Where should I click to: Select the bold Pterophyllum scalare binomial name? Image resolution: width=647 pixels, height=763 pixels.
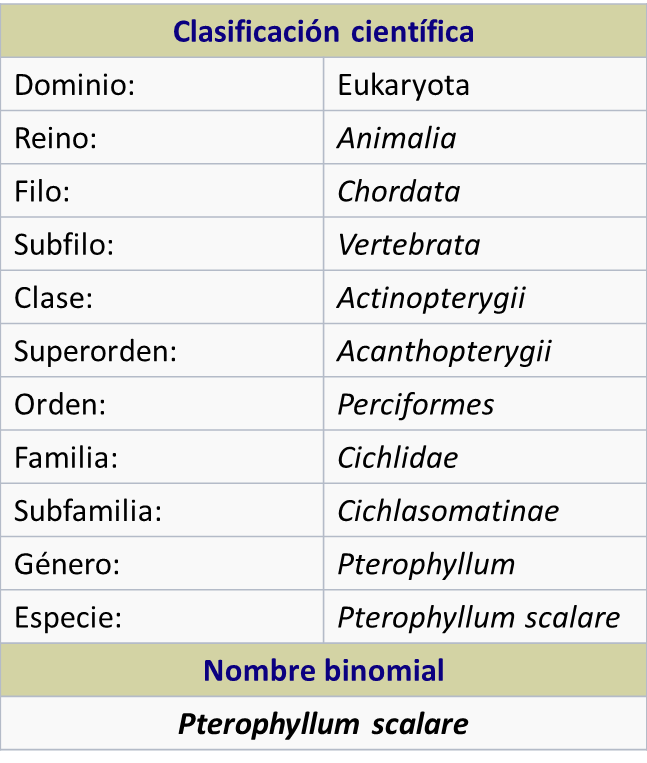(323, 724)
